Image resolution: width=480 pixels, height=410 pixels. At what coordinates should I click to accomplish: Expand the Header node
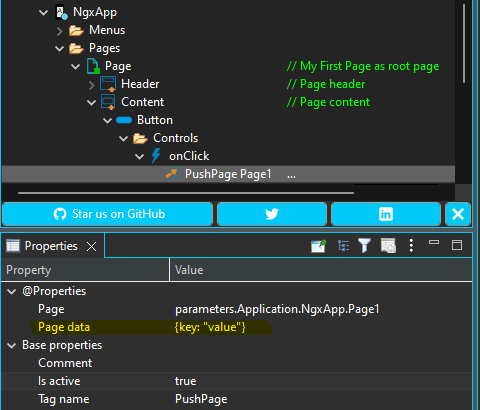click(92, 85)
